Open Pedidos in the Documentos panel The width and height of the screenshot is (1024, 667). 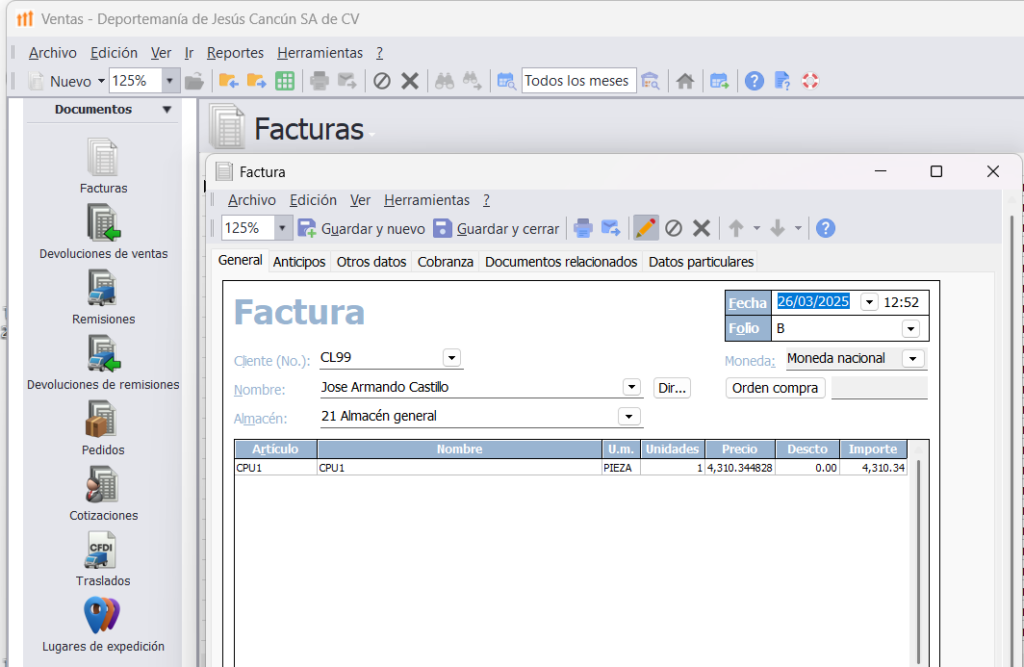coord(103,420)
